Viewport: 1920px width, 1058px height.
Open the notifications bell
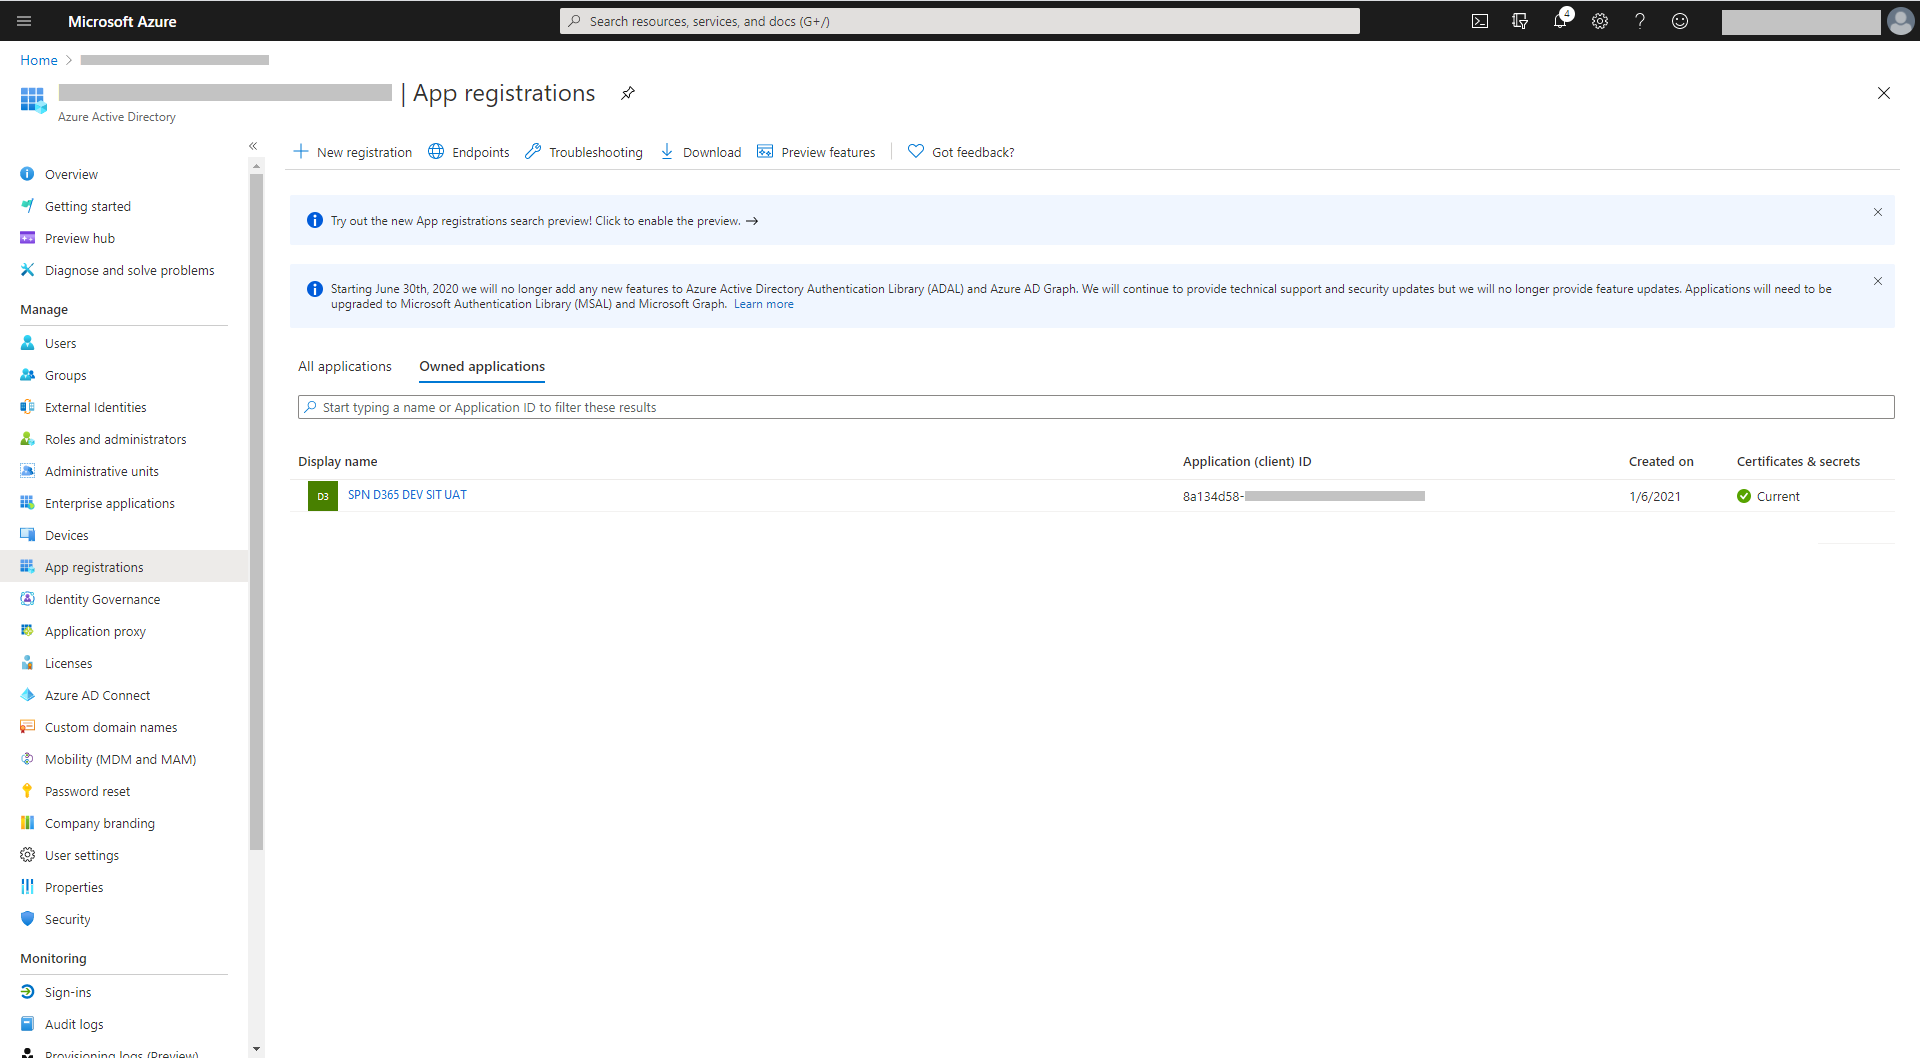tap(1560, 21)
